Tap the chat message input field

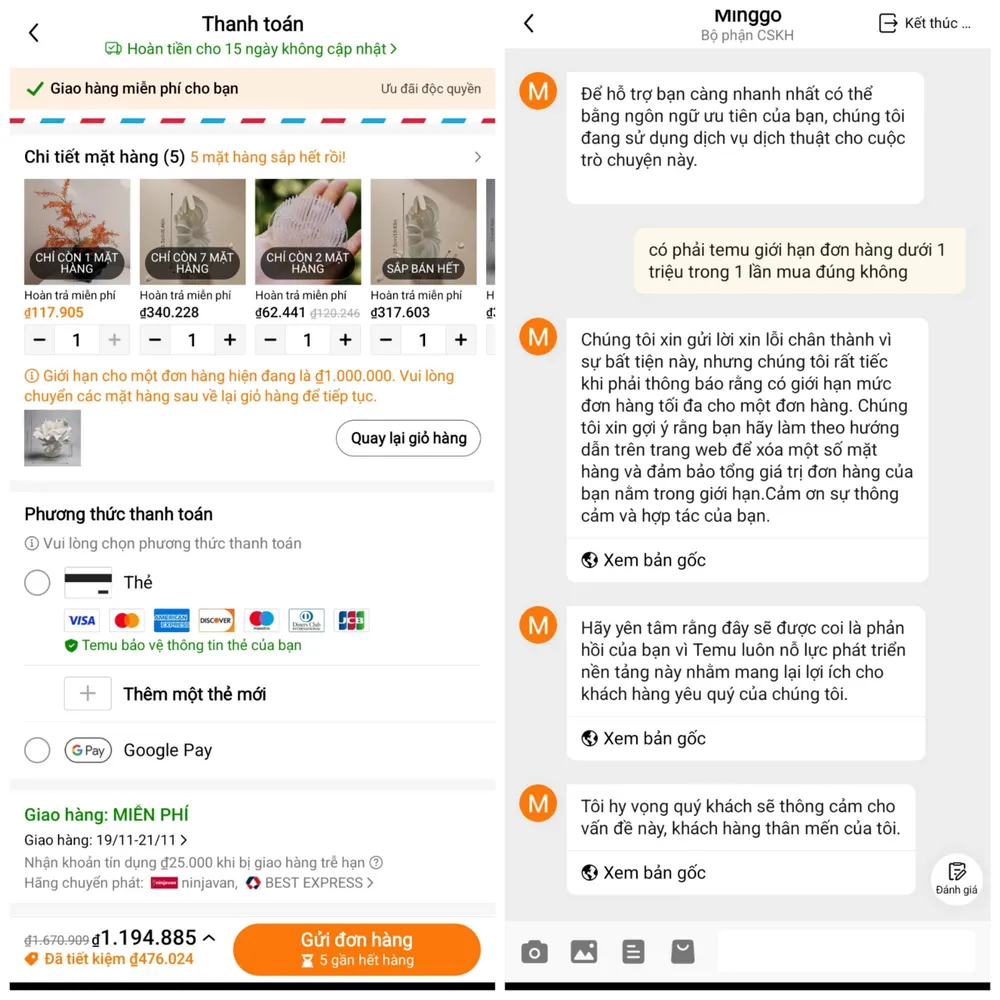(x=846, y=952)
